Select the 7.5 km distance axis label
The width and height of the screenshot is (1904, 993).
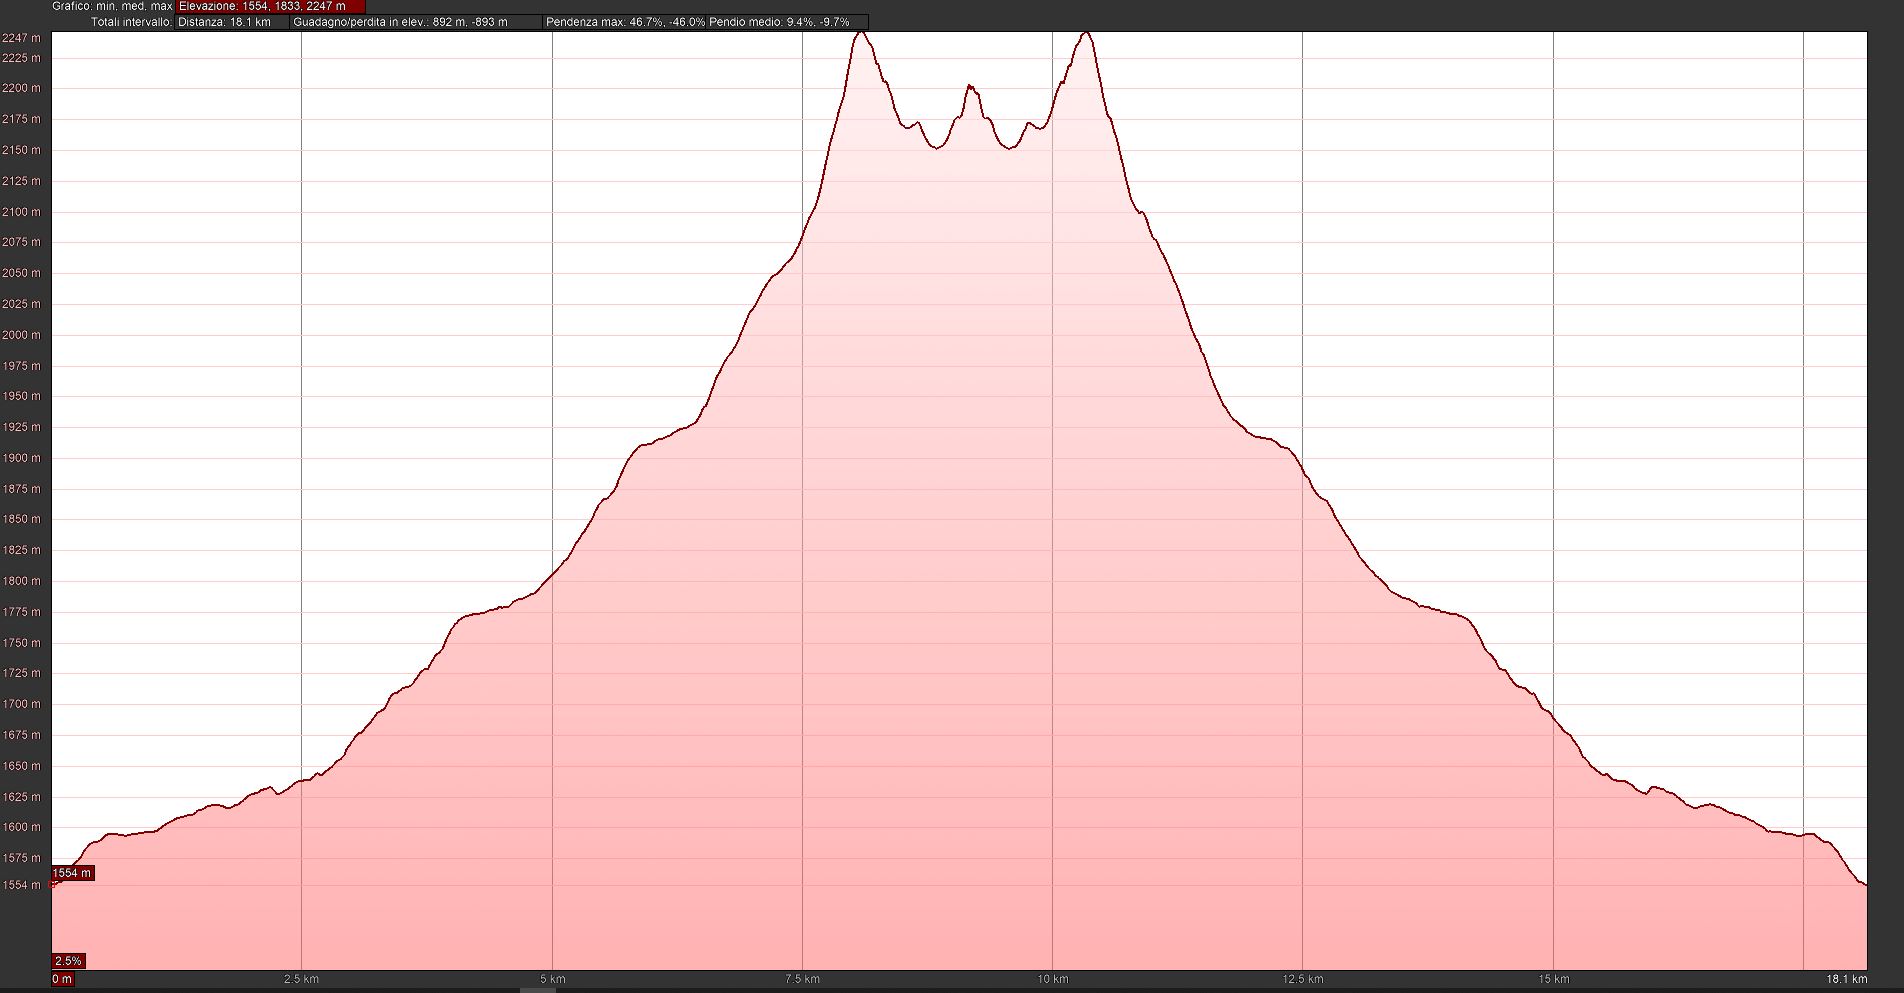click(x=802, y=979)
